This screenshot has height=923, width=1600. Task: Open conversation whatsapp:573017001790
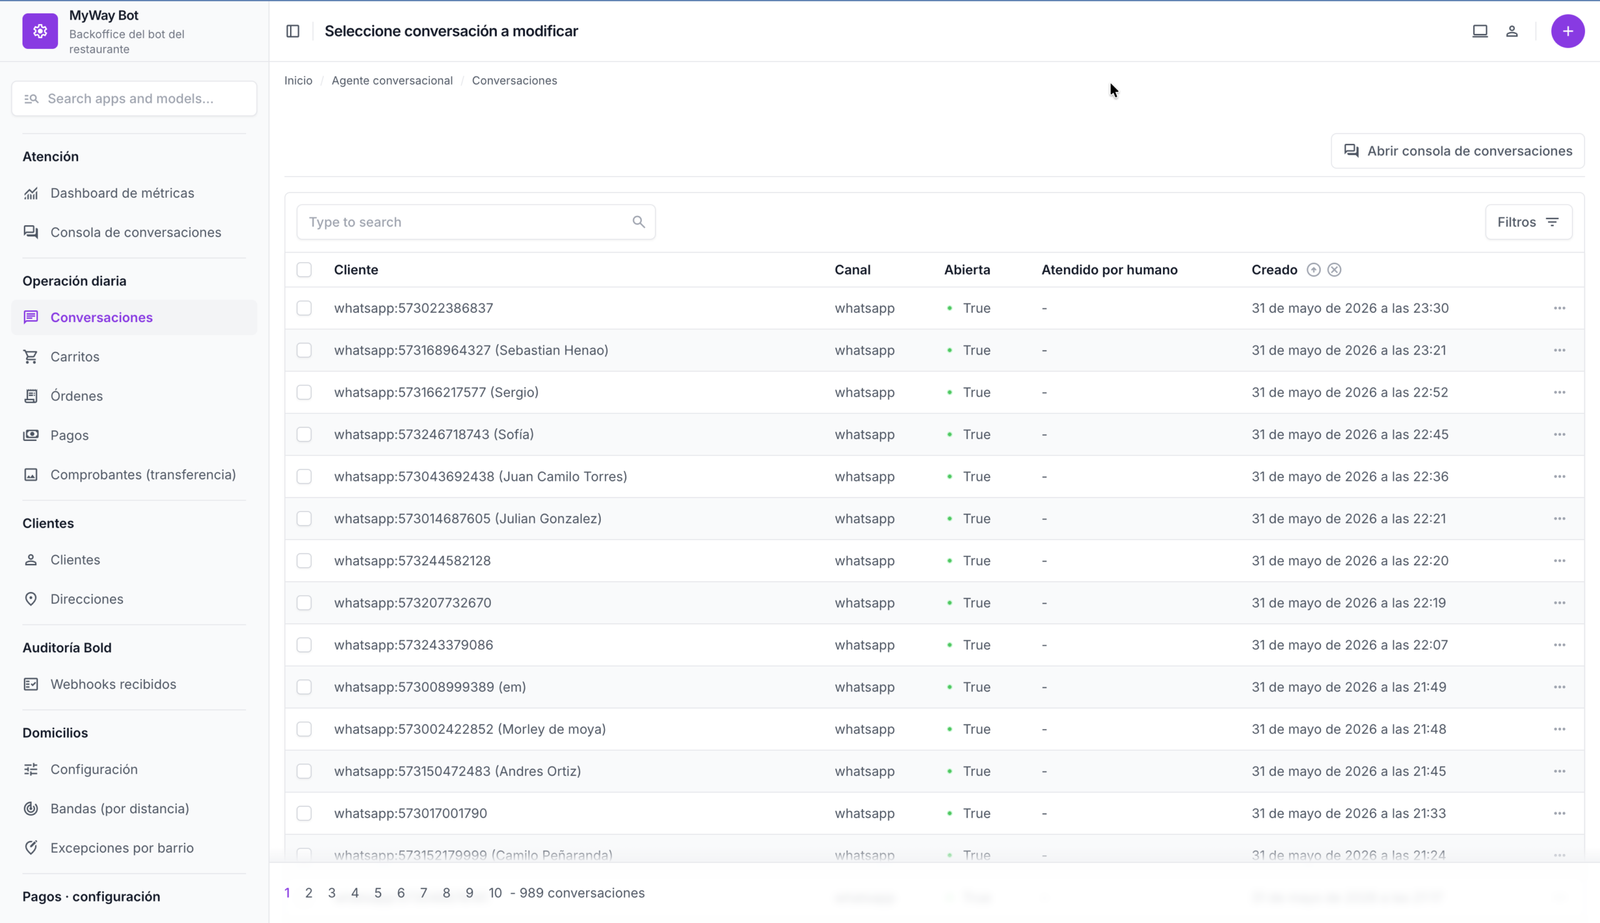coord(411,813)
